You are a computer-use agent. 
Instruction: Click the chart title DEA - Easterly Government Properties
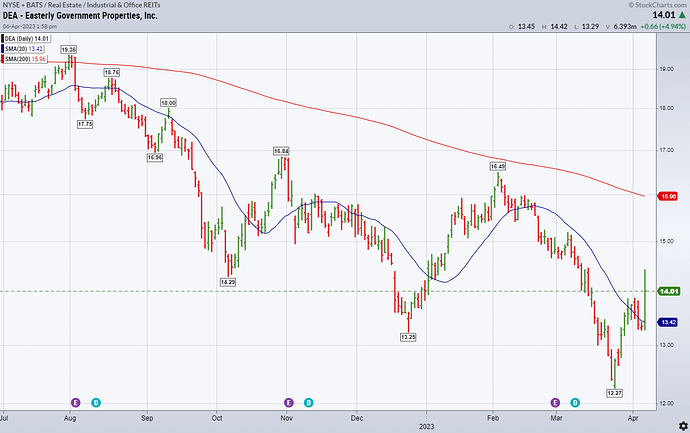click(x=80, y=15)
